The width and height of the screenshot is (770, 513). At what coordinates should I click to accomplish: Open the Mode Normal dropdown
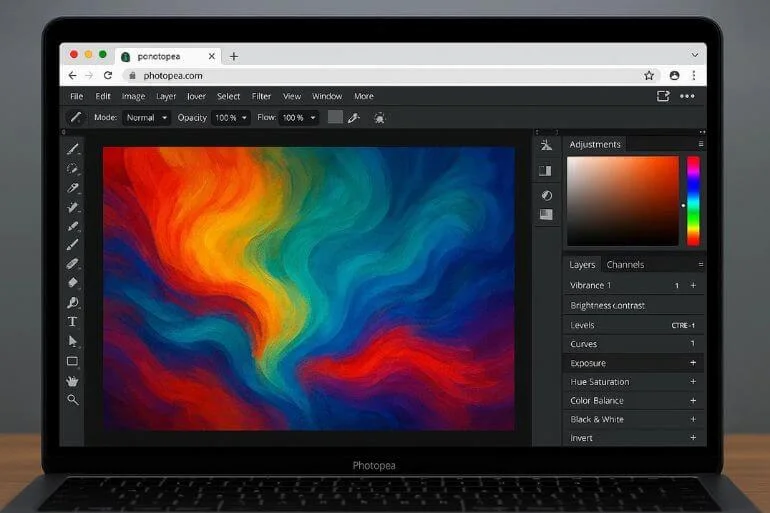pyautogui.click(x=146, y=118)
